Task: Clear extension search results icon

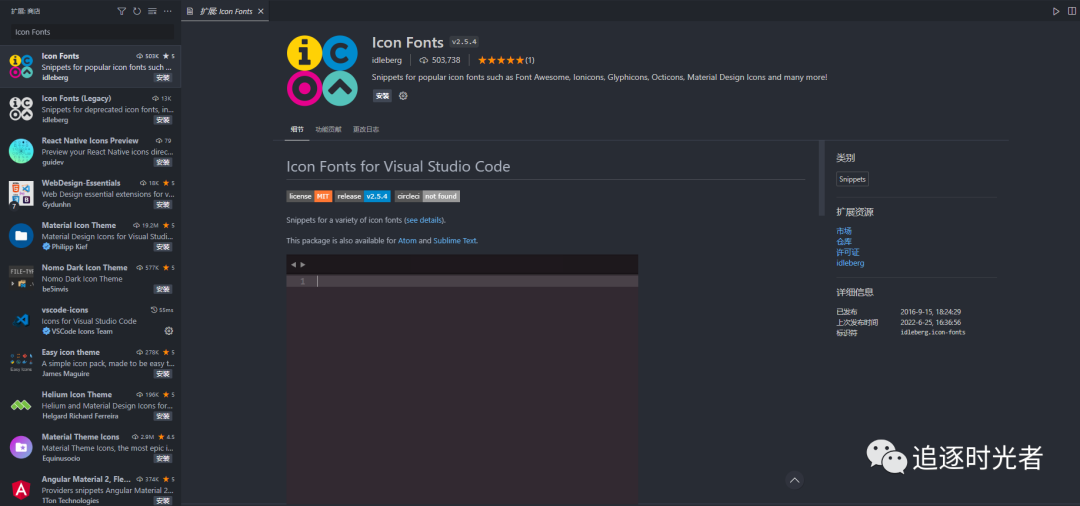Action: tap(152, 11)
